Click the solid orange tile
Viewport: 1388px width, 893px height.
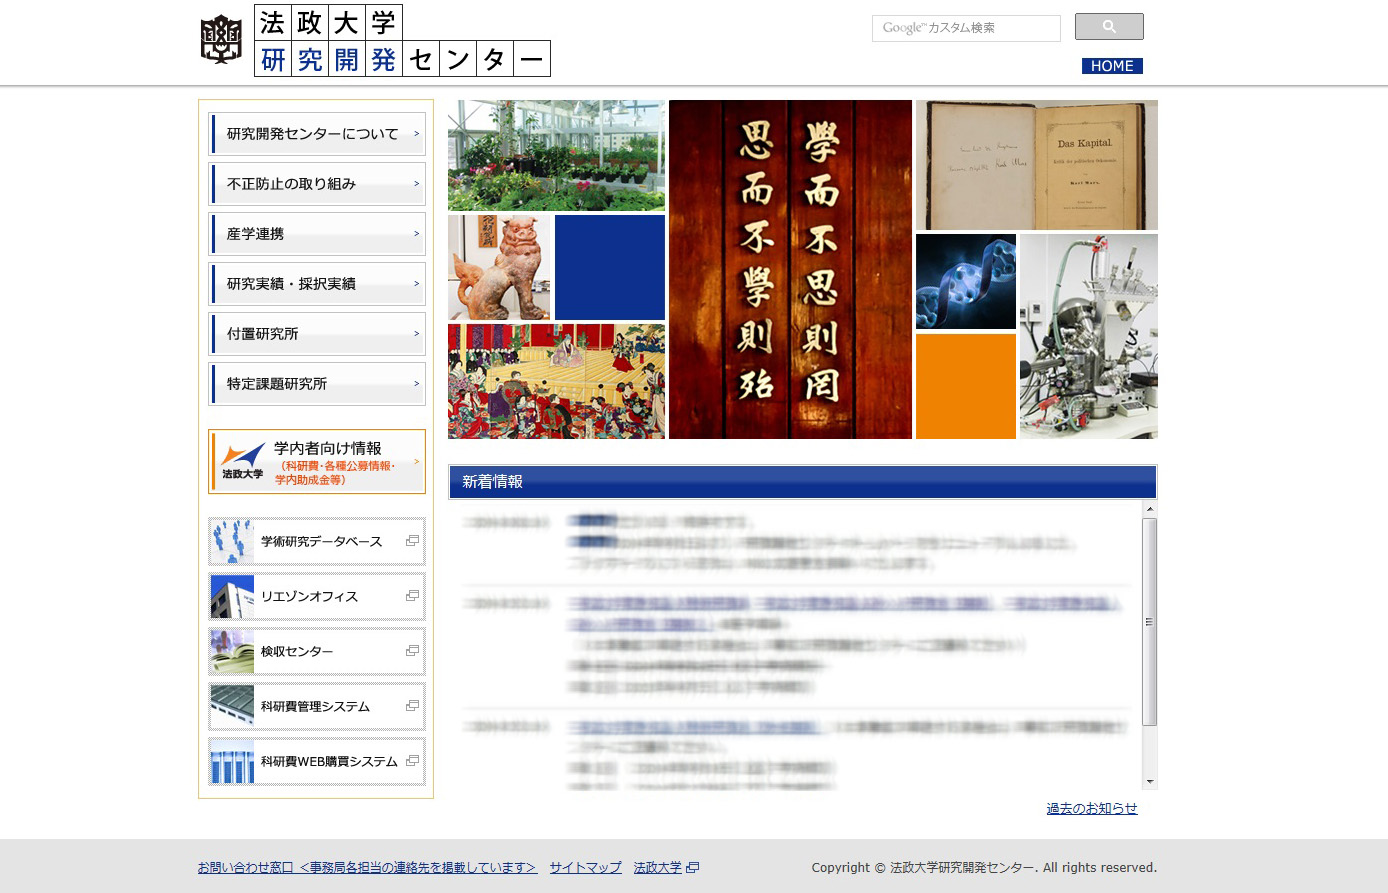[x=966, y=386]
